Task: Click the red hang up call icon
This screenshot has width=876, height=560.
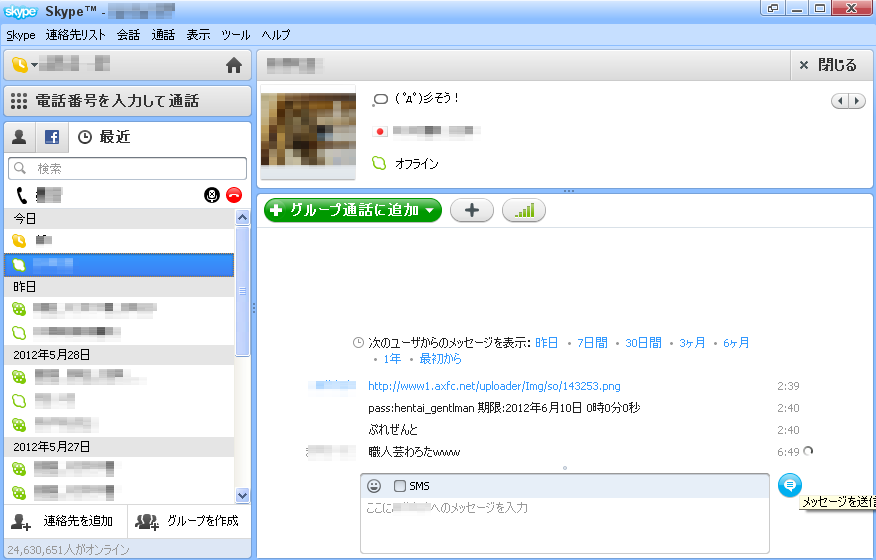Action: tap(234, 194)
